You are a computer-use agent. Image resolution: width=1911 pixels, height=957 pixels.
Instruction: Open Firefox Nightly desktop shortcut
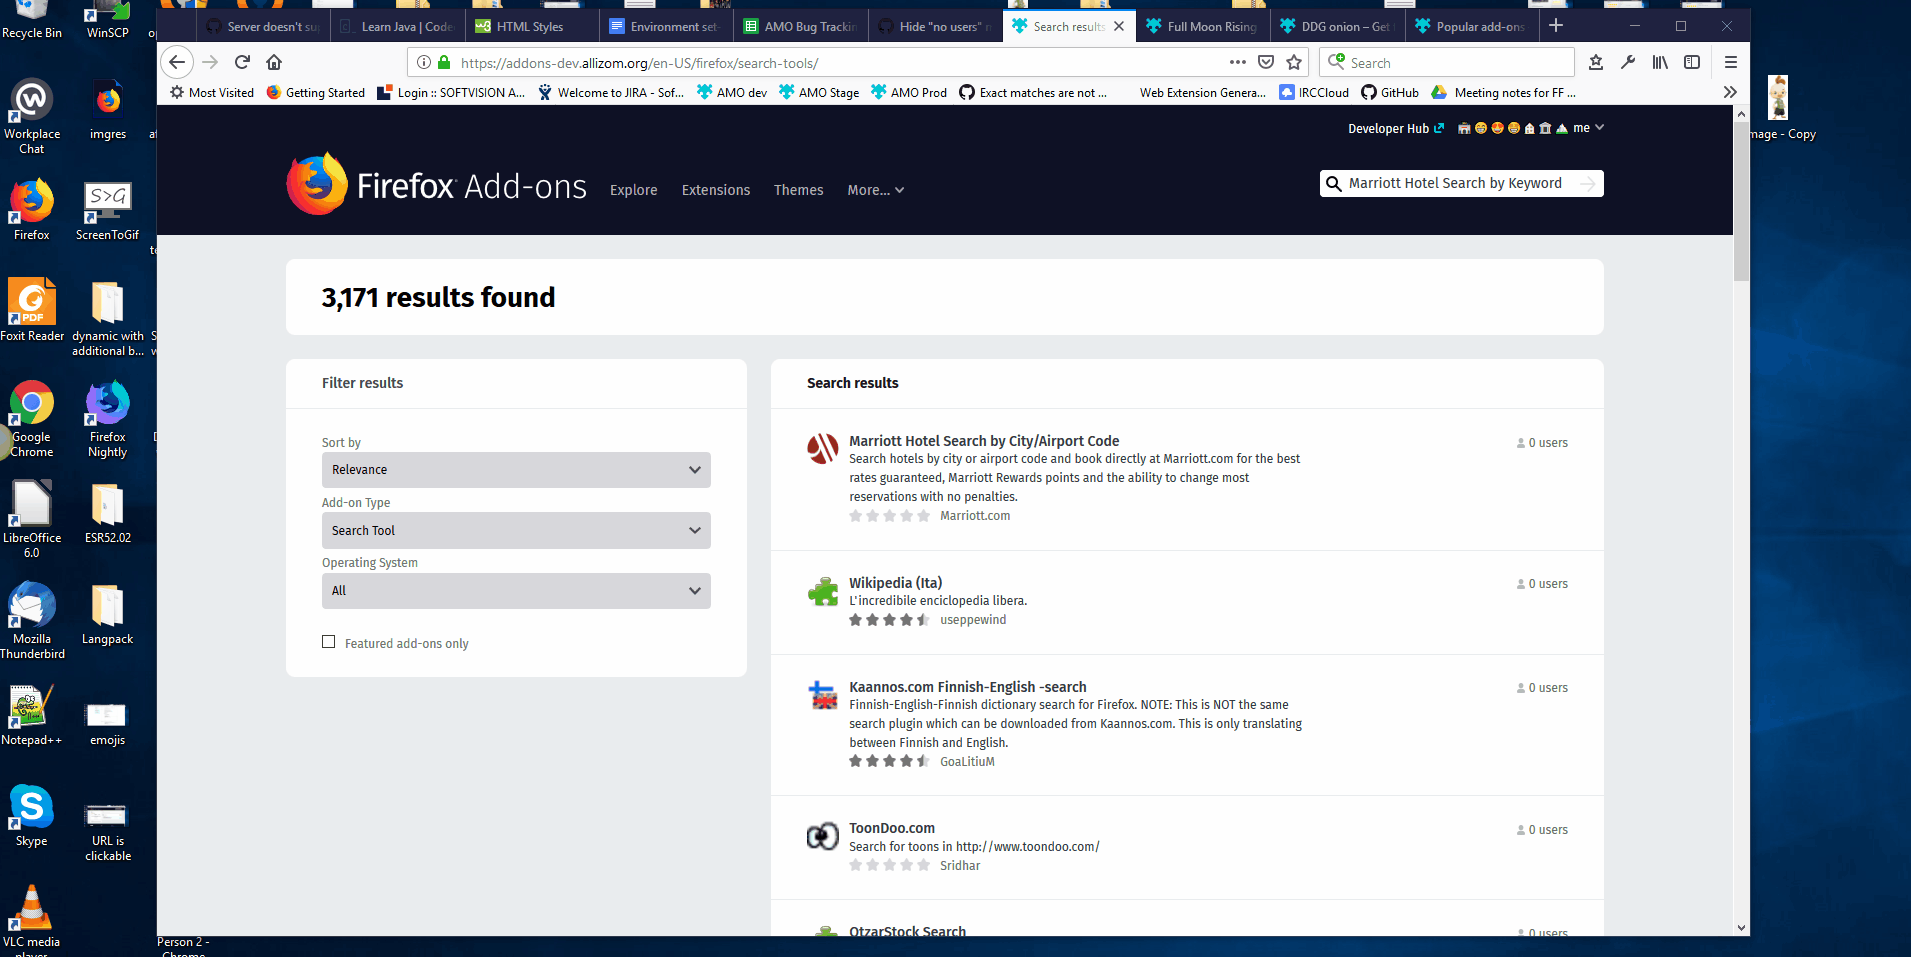pyautogui.click(x=107, y=419)
